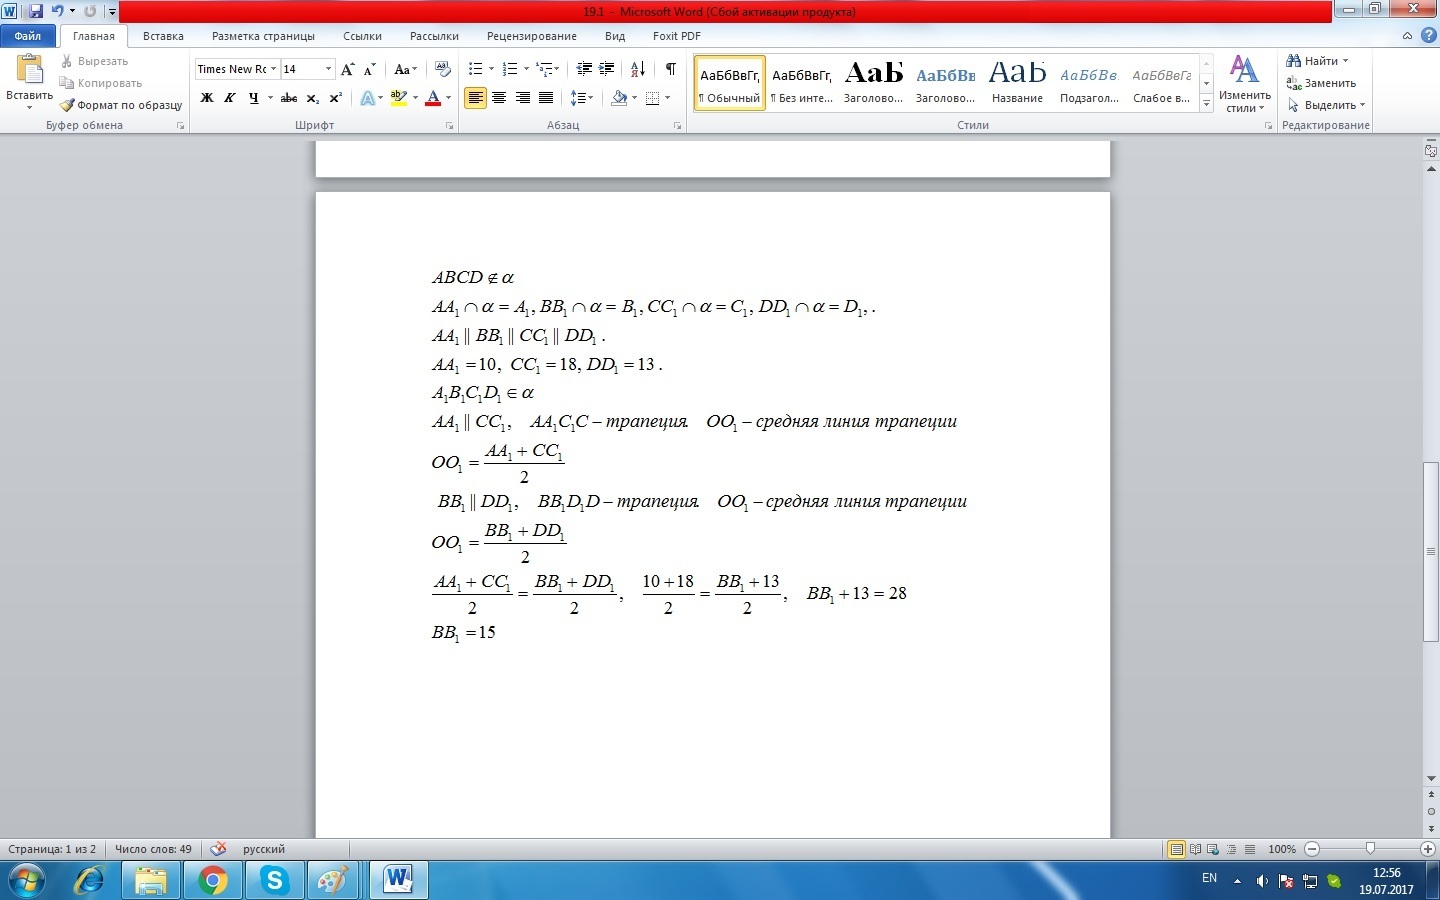Apply the text highlight color
The image size is (1440, 900).
398,98
